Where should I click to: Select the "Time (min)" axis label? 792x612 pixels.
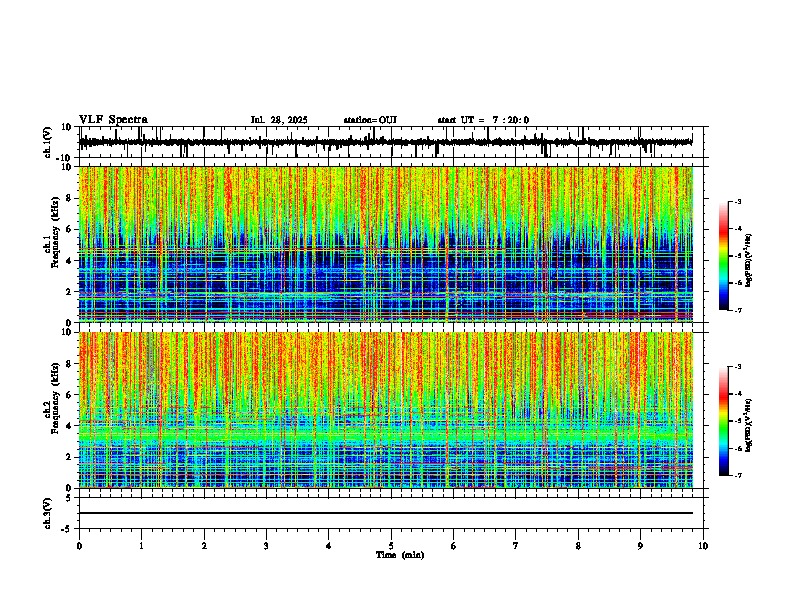tap(400, 555)
